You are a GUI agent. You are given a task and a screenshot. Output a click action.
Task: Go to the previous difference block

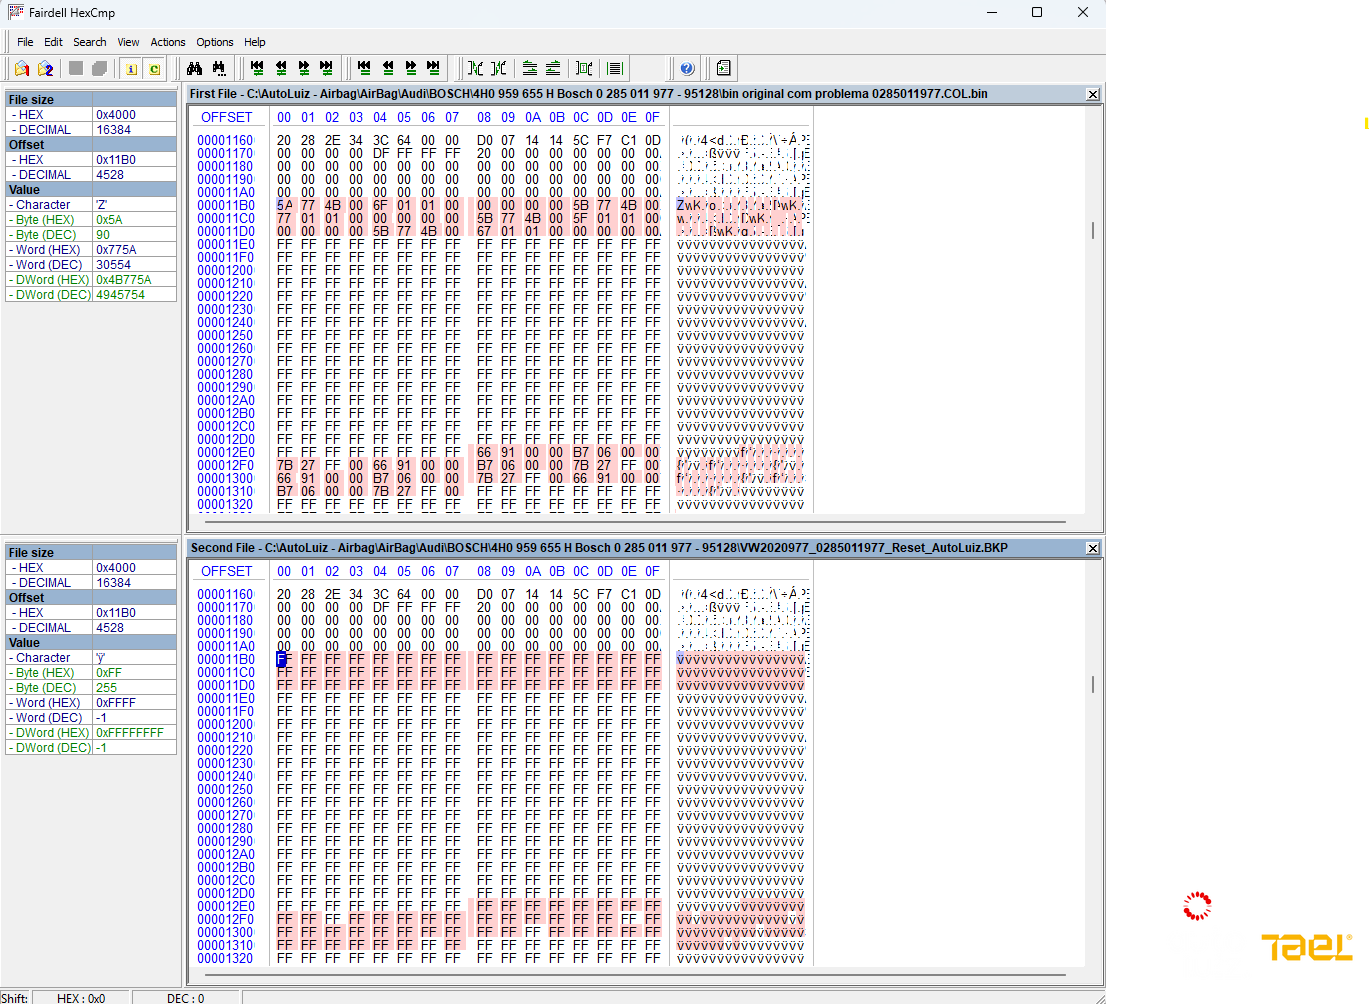point(281,68)
